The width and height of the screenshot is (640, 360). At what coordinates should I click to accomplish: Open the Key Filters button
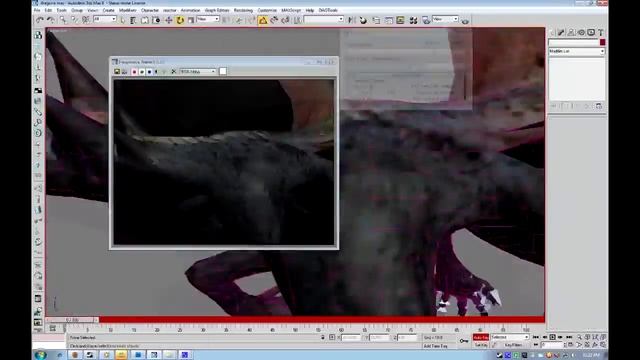click(x=513, y=345)
